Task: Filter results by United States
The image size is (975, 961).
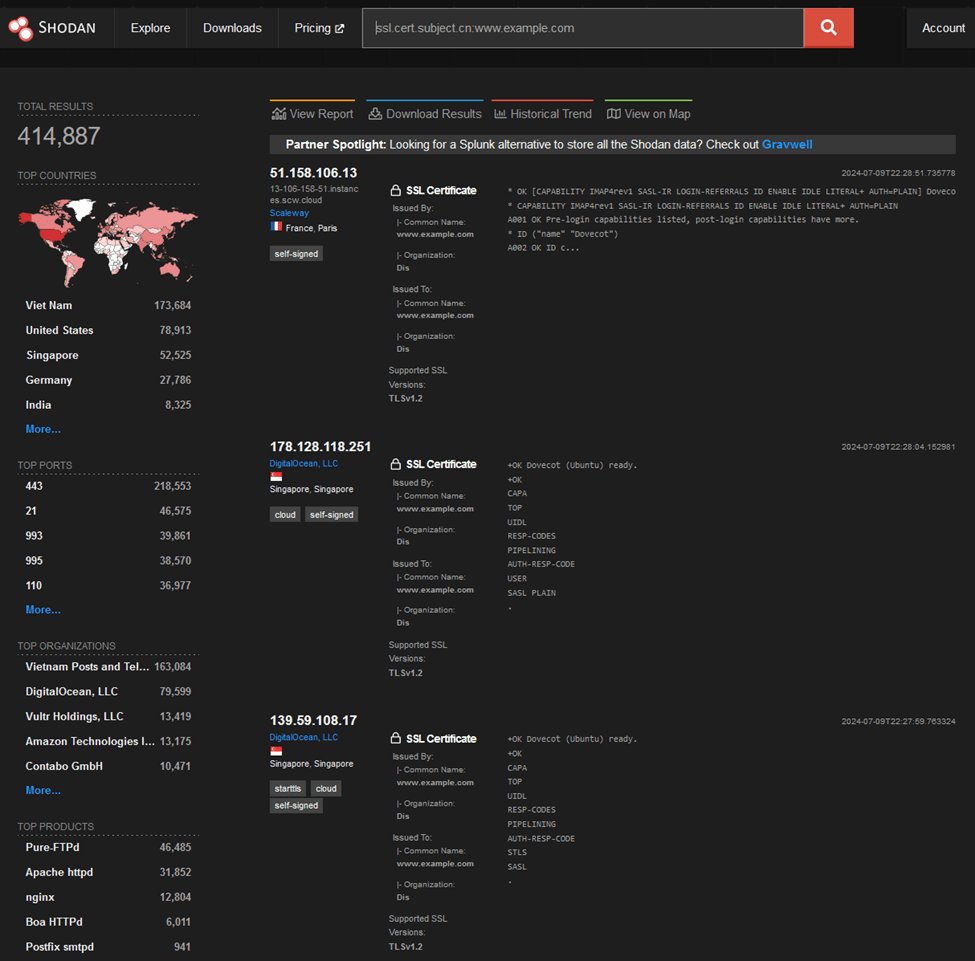Action: [x=108, y=330]
